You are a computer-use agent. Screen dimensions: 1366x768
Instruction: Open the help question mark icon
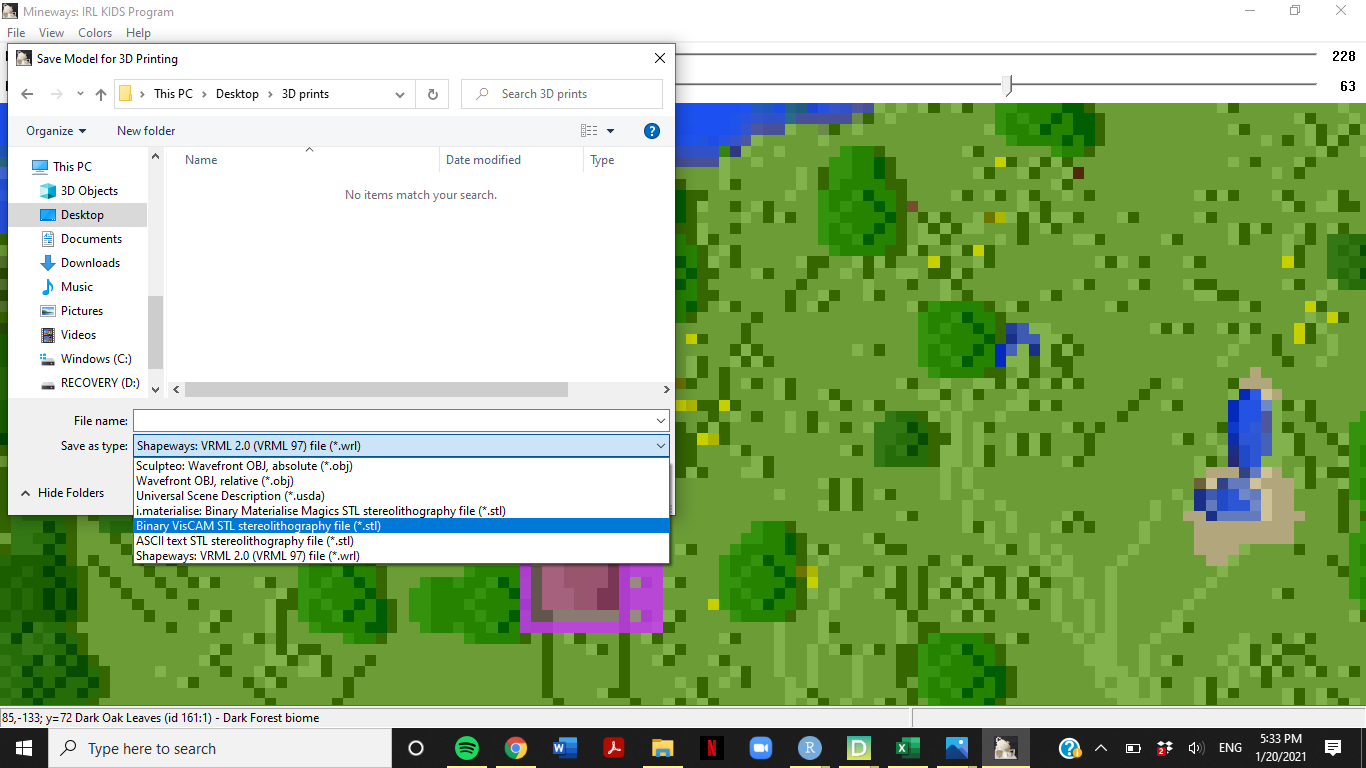[652, 131]
